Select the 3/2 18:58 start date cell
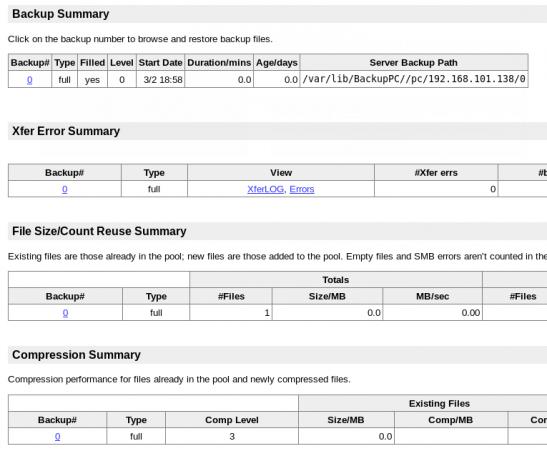 tap(160, 80)
